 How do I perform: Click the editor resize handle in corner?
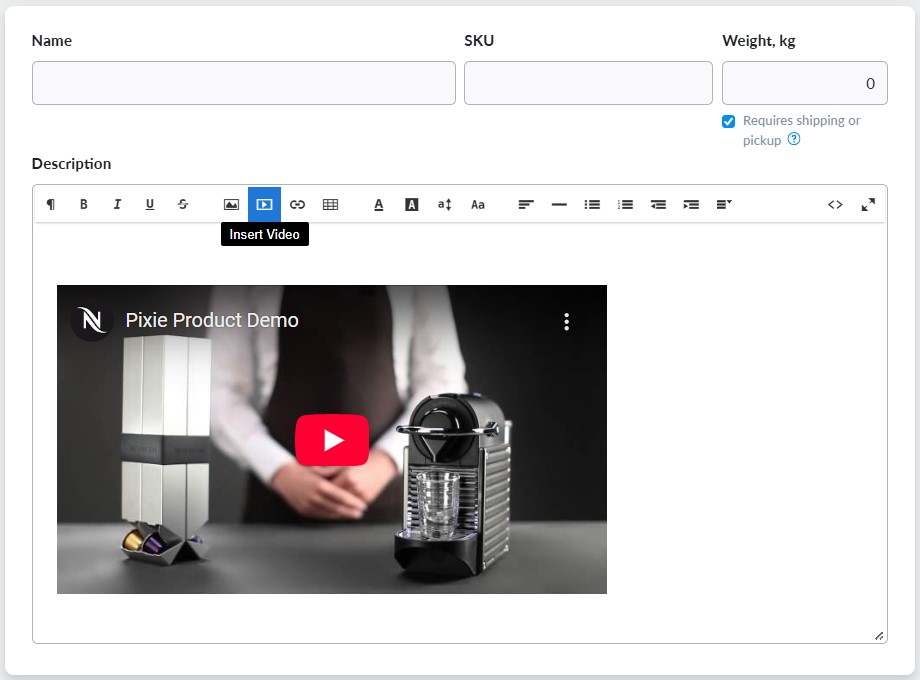[879, 636]
